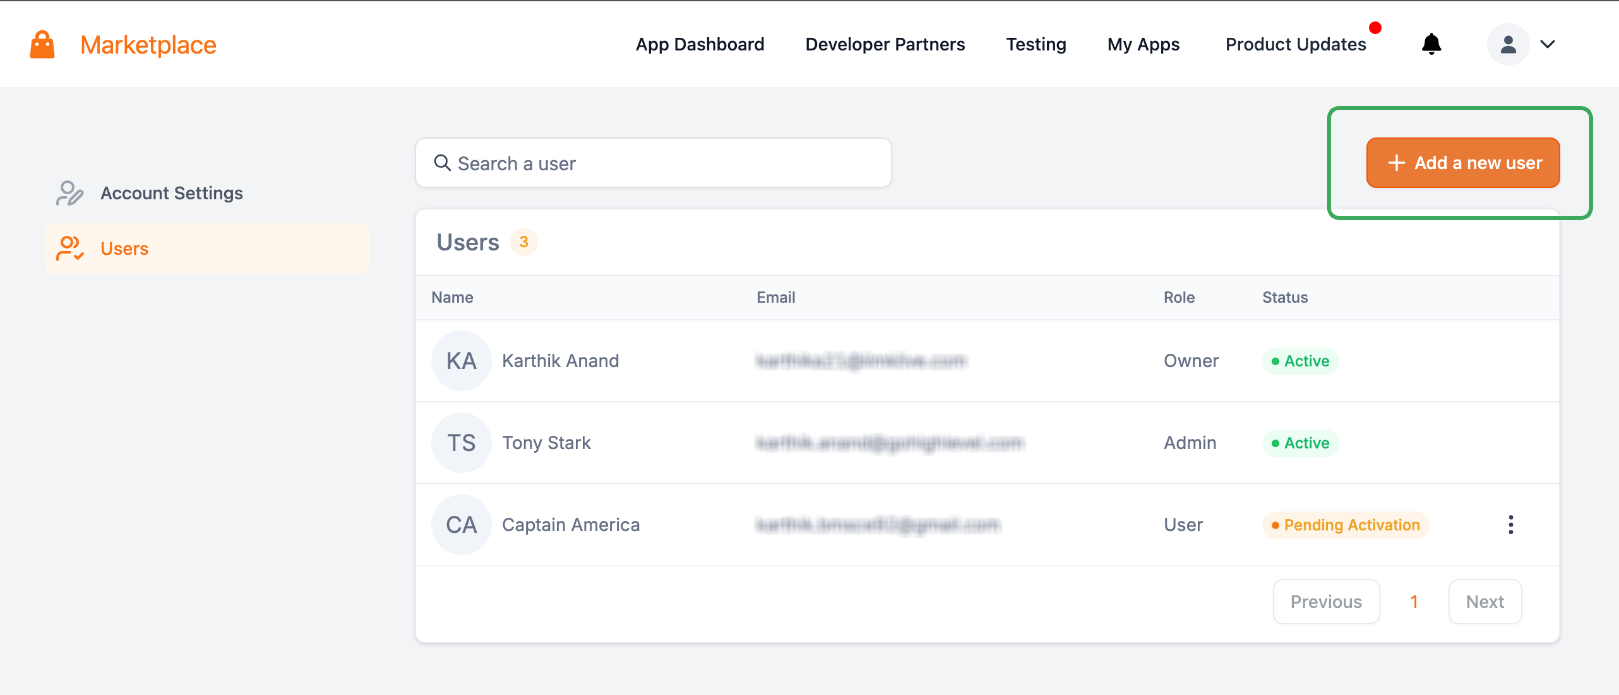Click the Email column header
1619x695 pixels.
[776, 298]
